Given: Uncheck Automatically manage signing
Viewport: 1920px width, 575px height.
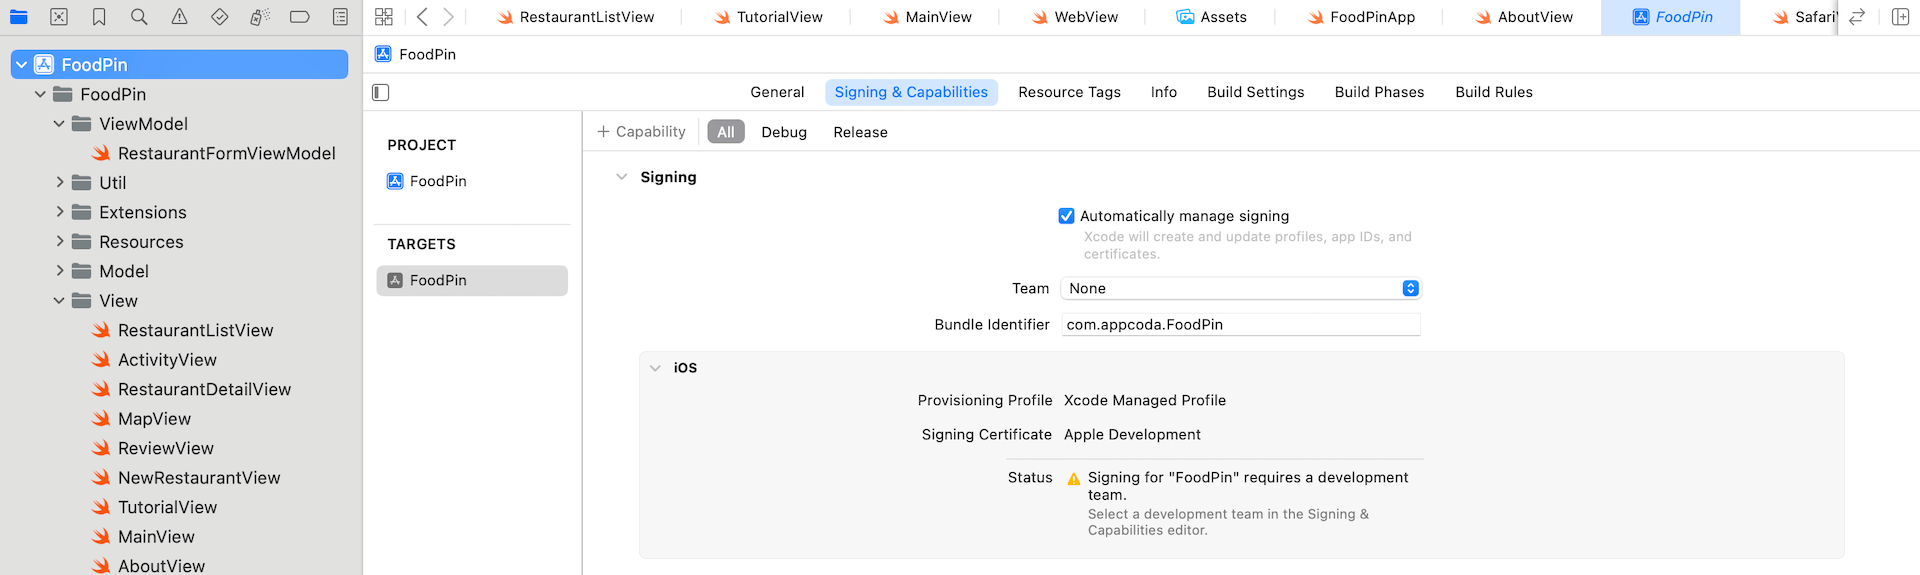Looking at the screenshot, I should [x=1066, y=216].
